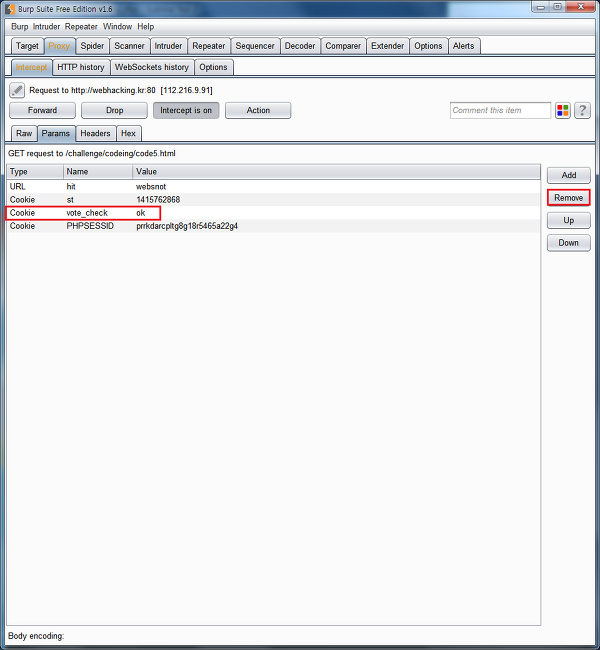This screenshot has height=650, width=600.
Task: Switch to the Extender tab
Action: tap(387, 46)
